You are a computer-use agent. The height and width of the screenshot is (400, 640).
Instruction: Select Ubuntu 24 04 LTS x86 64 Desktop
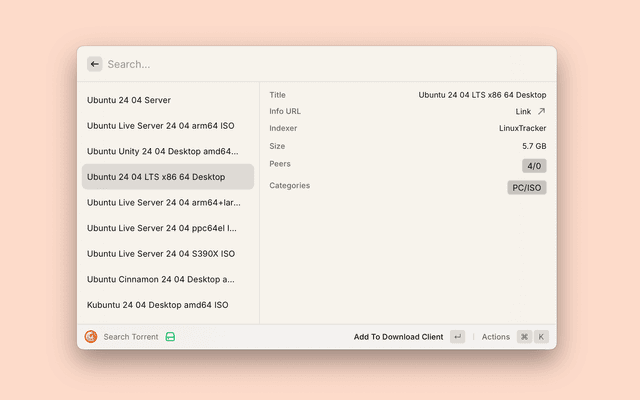pos(167,177)
